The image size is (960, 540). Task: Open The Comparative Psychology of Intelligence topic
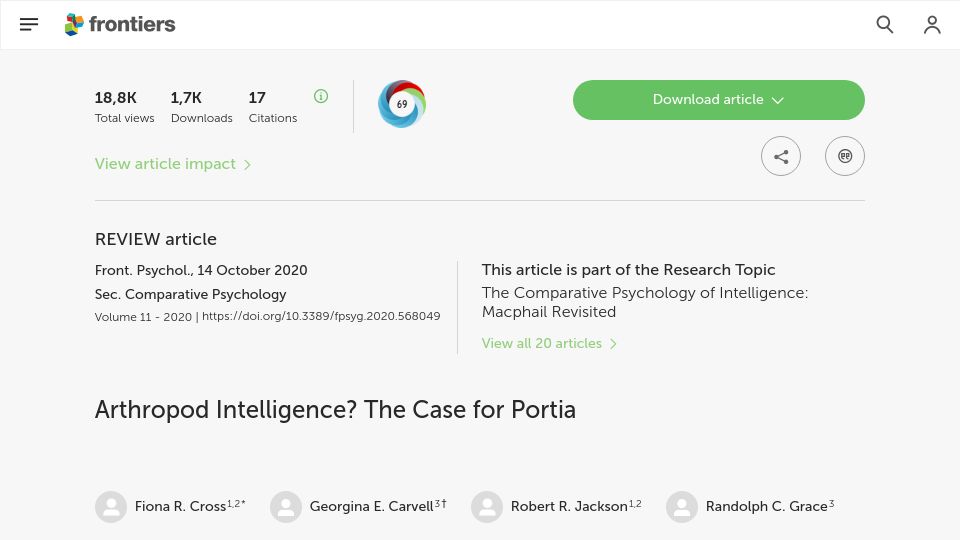pos(645,302)
